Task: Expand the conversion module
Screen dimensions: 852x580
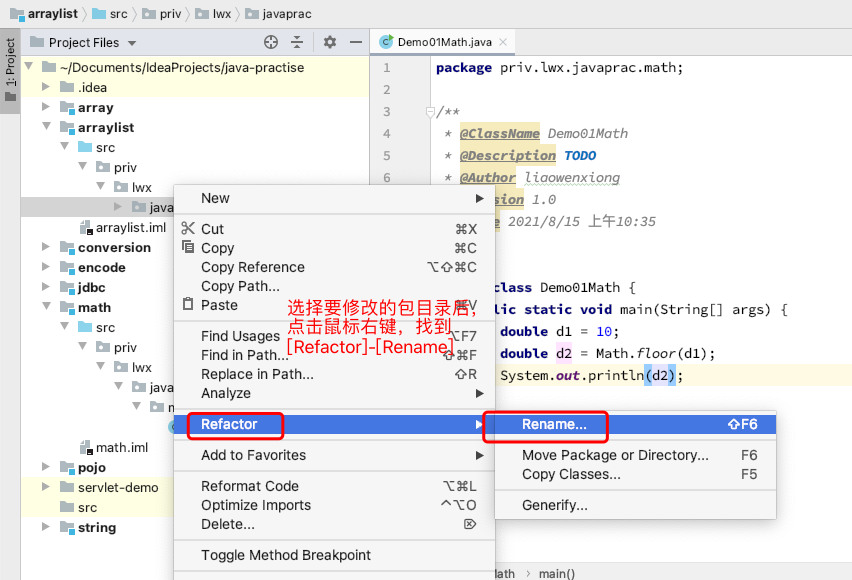Action: pos(46,247)
